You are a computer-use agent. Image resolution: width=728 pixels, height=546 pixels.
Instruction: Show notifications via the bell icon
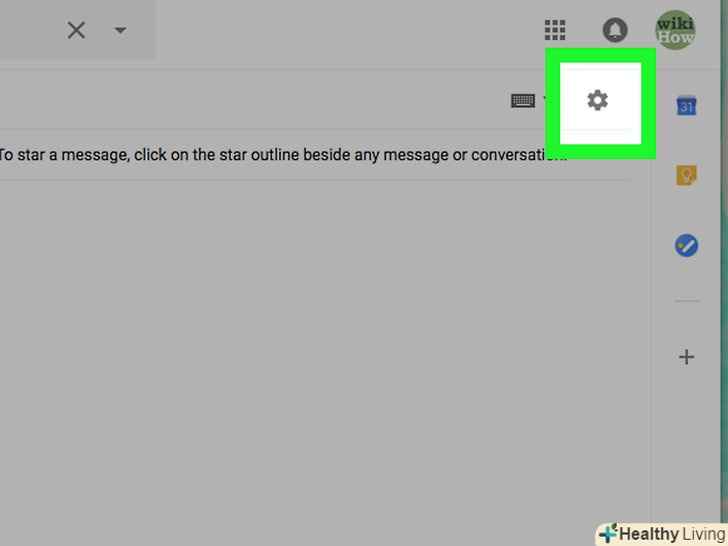tap(615, 30)
